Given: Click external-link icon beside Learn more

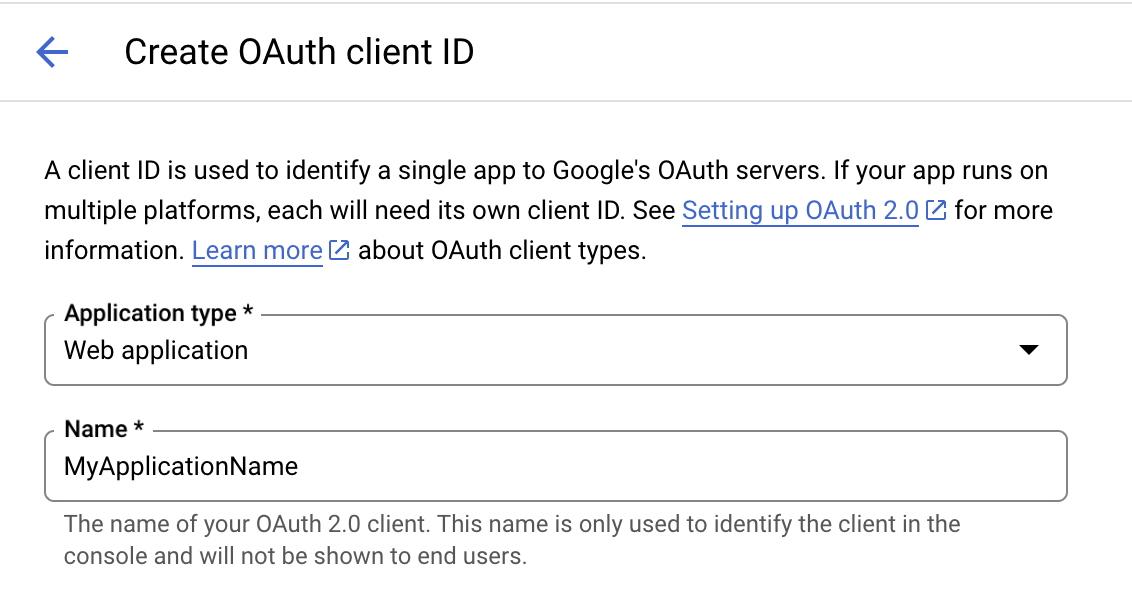Looking at the screenshot, I should [339, 251].
